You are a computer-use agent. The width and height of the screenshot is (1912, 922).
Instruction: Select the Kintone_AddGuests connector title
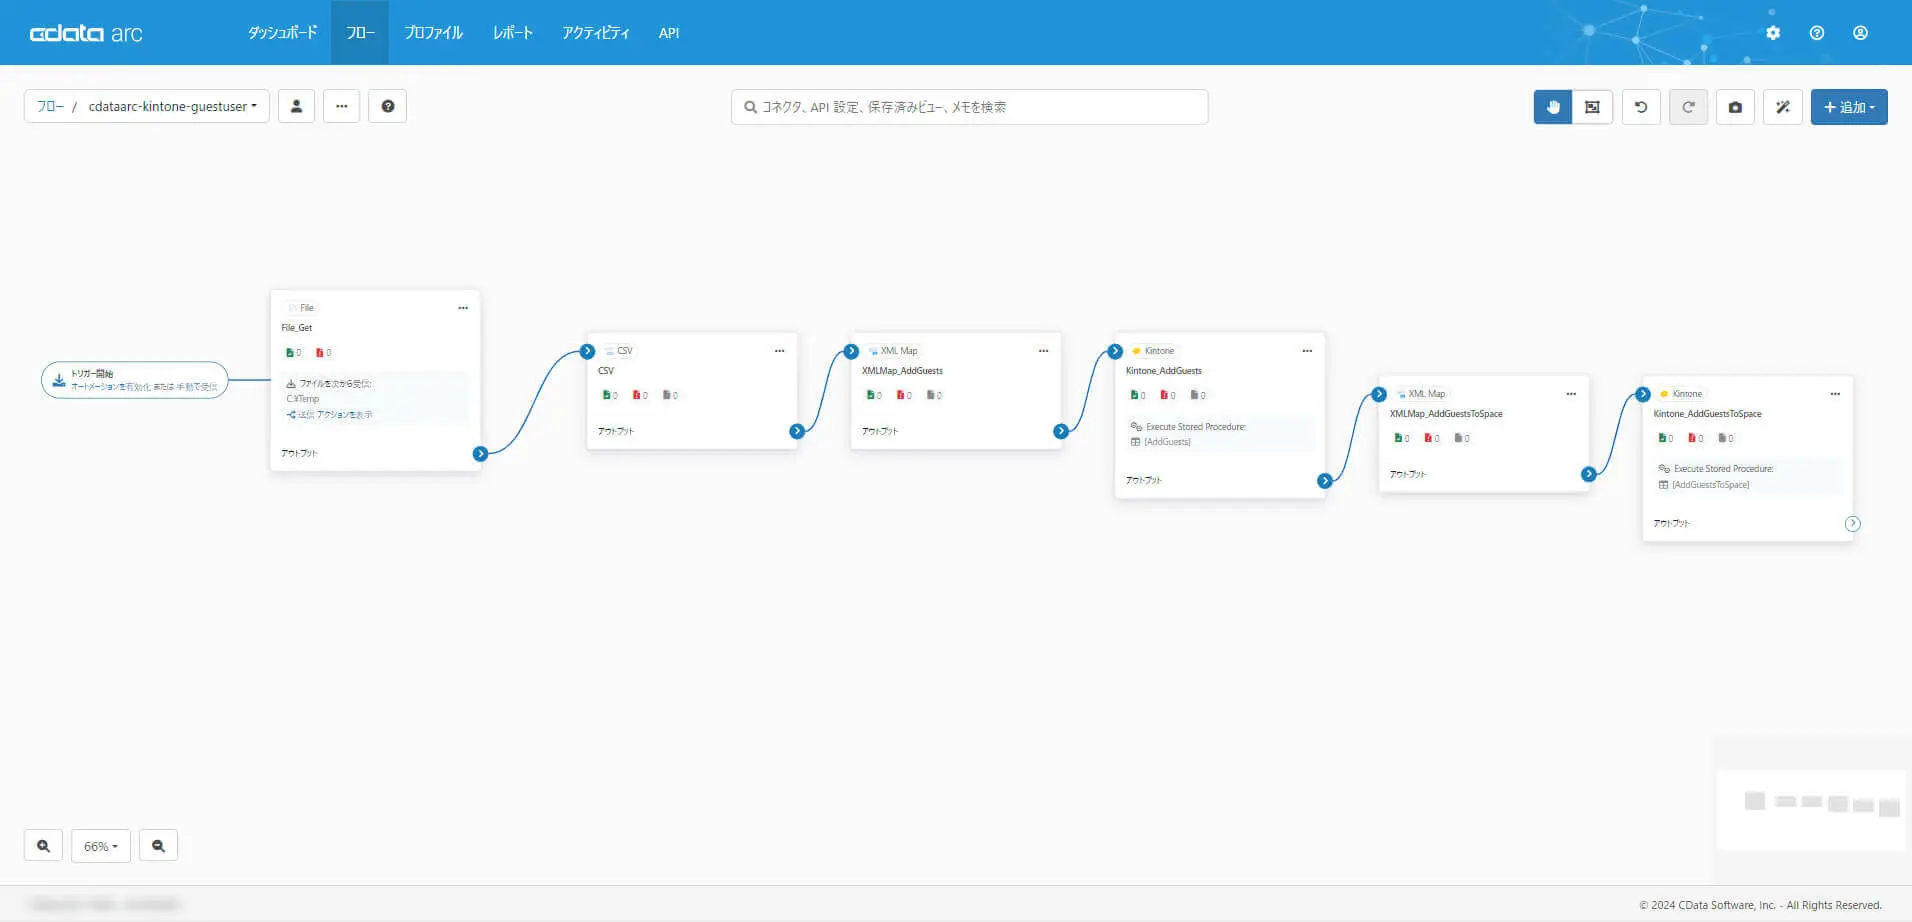pyautogui.click(x=1164, y=371)
